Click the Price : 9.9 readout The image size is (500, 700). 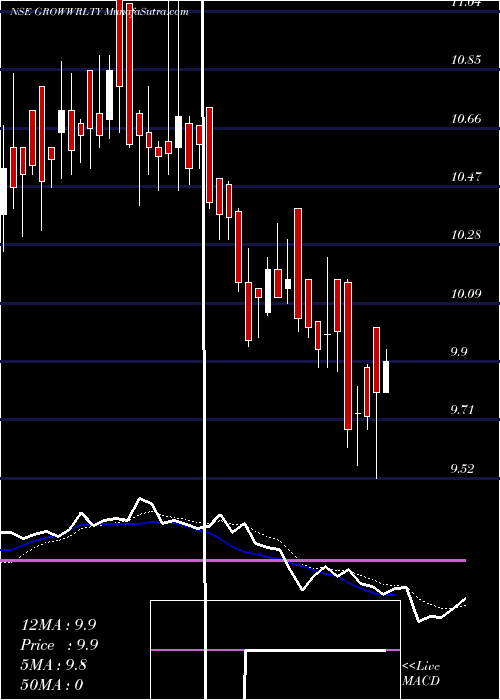[x=59, y=645]
